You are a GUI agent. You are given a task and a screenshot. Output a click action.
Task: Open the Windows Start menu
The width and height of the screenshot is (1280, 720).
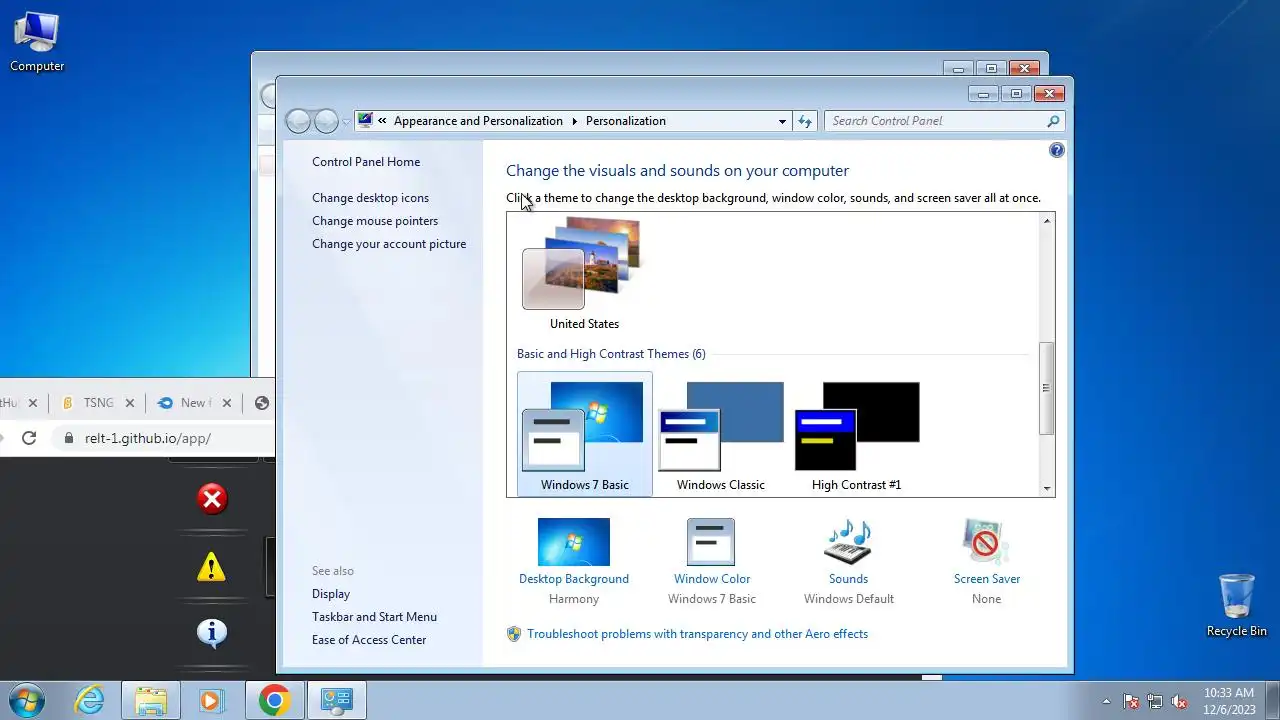[x=27, y=700]
